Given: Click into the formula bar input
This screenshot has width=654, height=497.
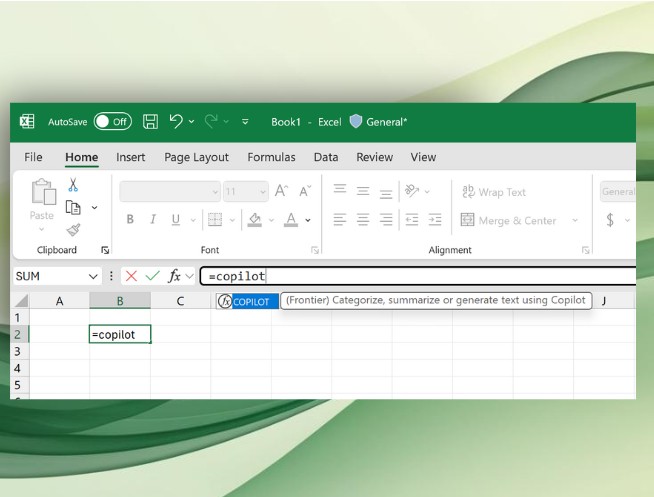Looking at the screenshot, I should [418, 276].
